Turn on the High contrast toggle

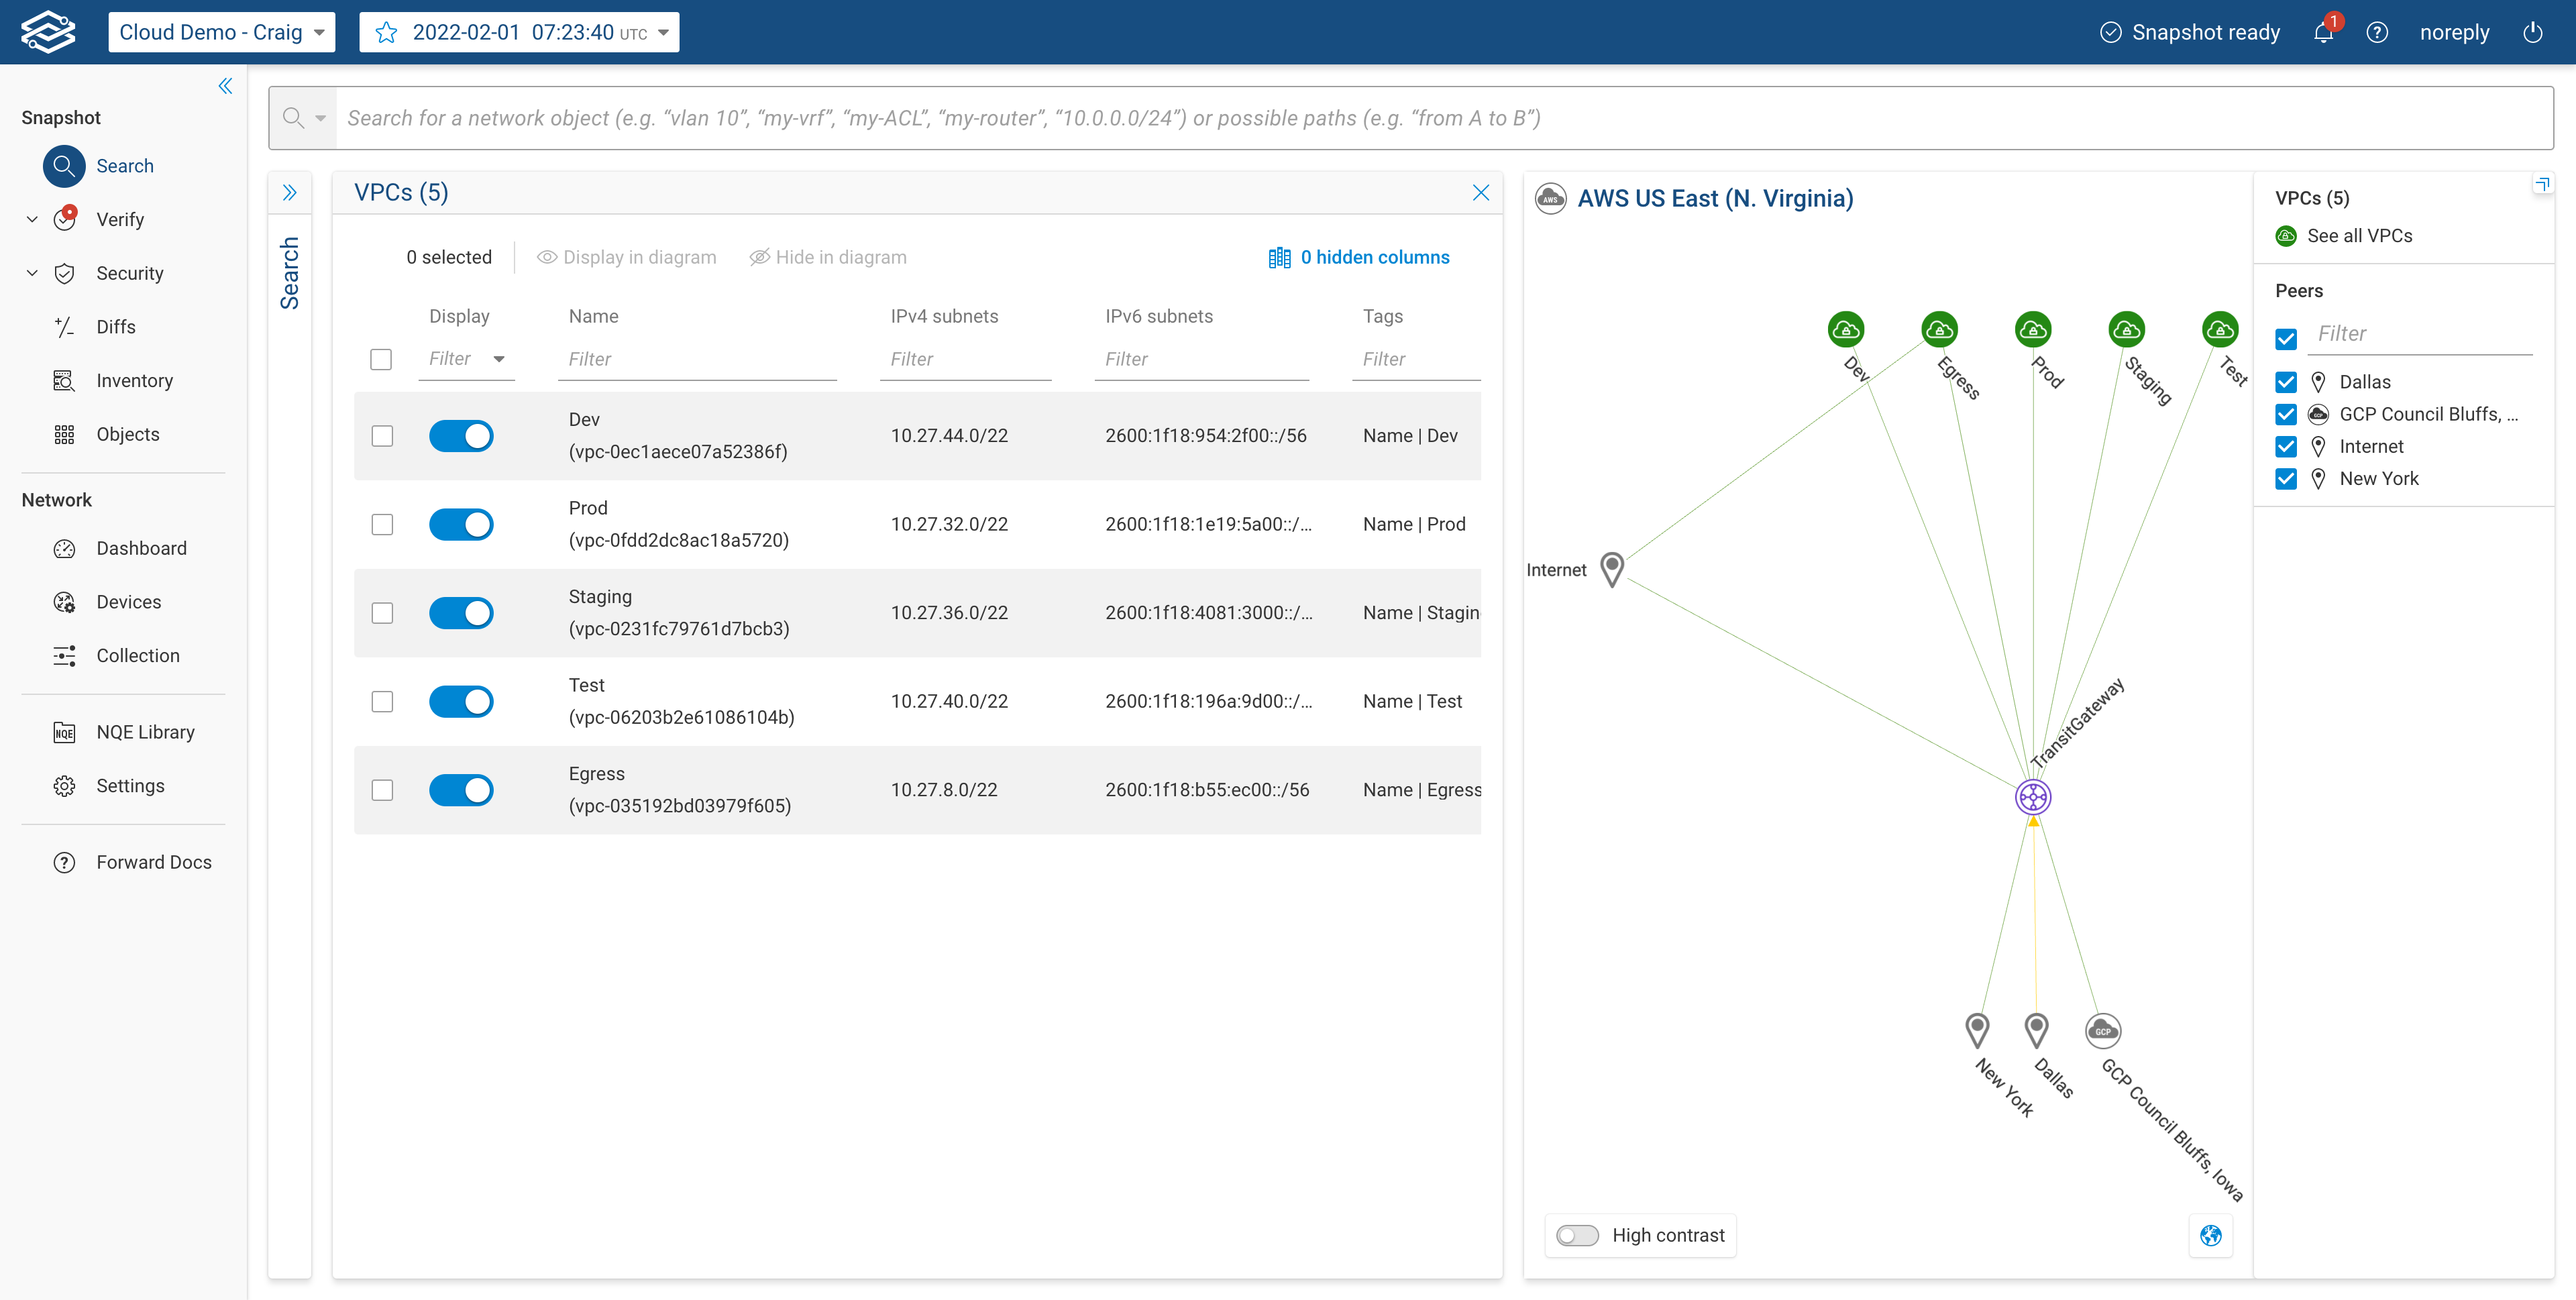[1577, 1235]
